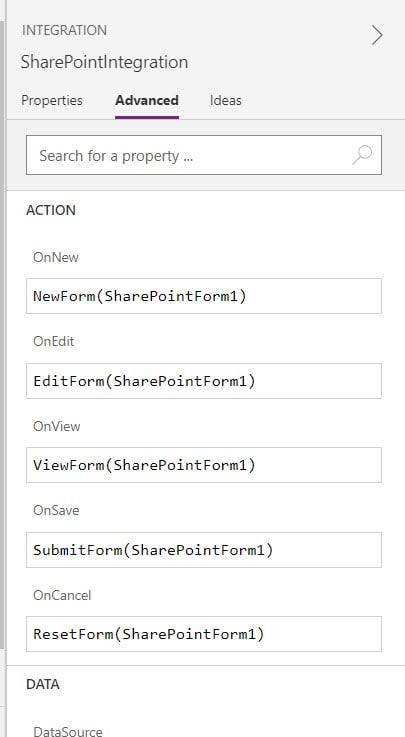405x737 pixels.
Task: Edit the OnEdit formula EditForm(SharePointForm1)
Action: pos(204,381)
